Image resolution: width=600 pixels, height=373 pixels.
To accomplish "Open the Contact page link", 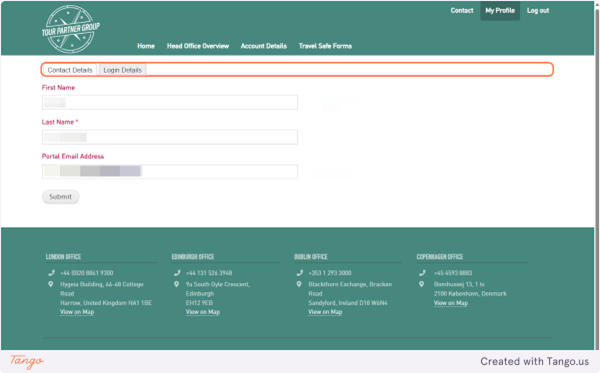I will (x=462, y=11).
